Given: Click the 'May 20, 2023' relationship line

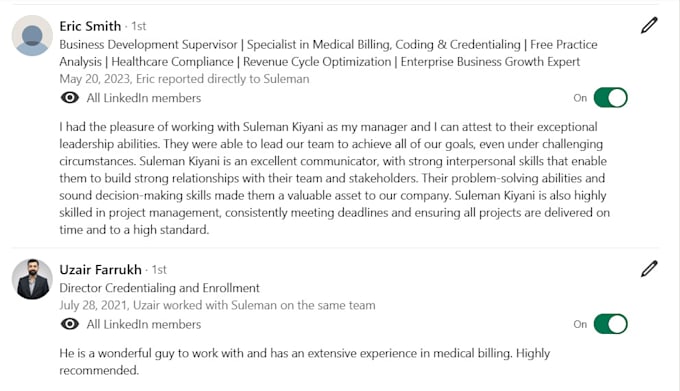Looking at the screenshot, I should (184, 79).
